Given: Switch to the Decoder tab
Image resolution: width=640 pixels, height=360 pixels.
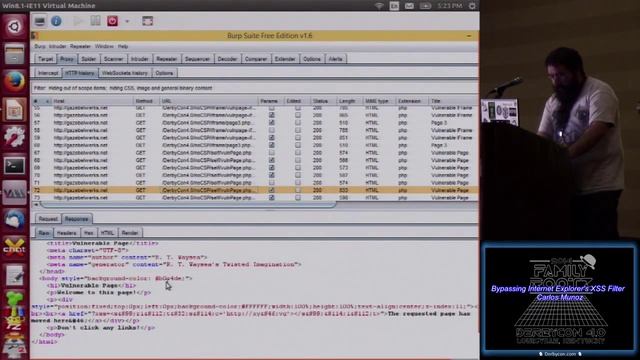Looking at the screenshot, I should [x=227, y=59].
